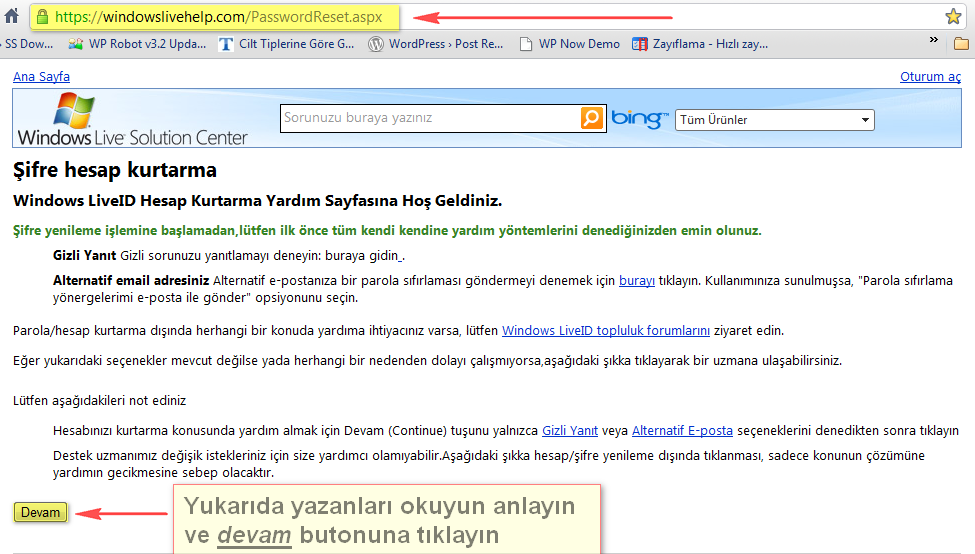Click the Şifre hesap kurtarma heading

pyautogui.click(x=115, y=170)
